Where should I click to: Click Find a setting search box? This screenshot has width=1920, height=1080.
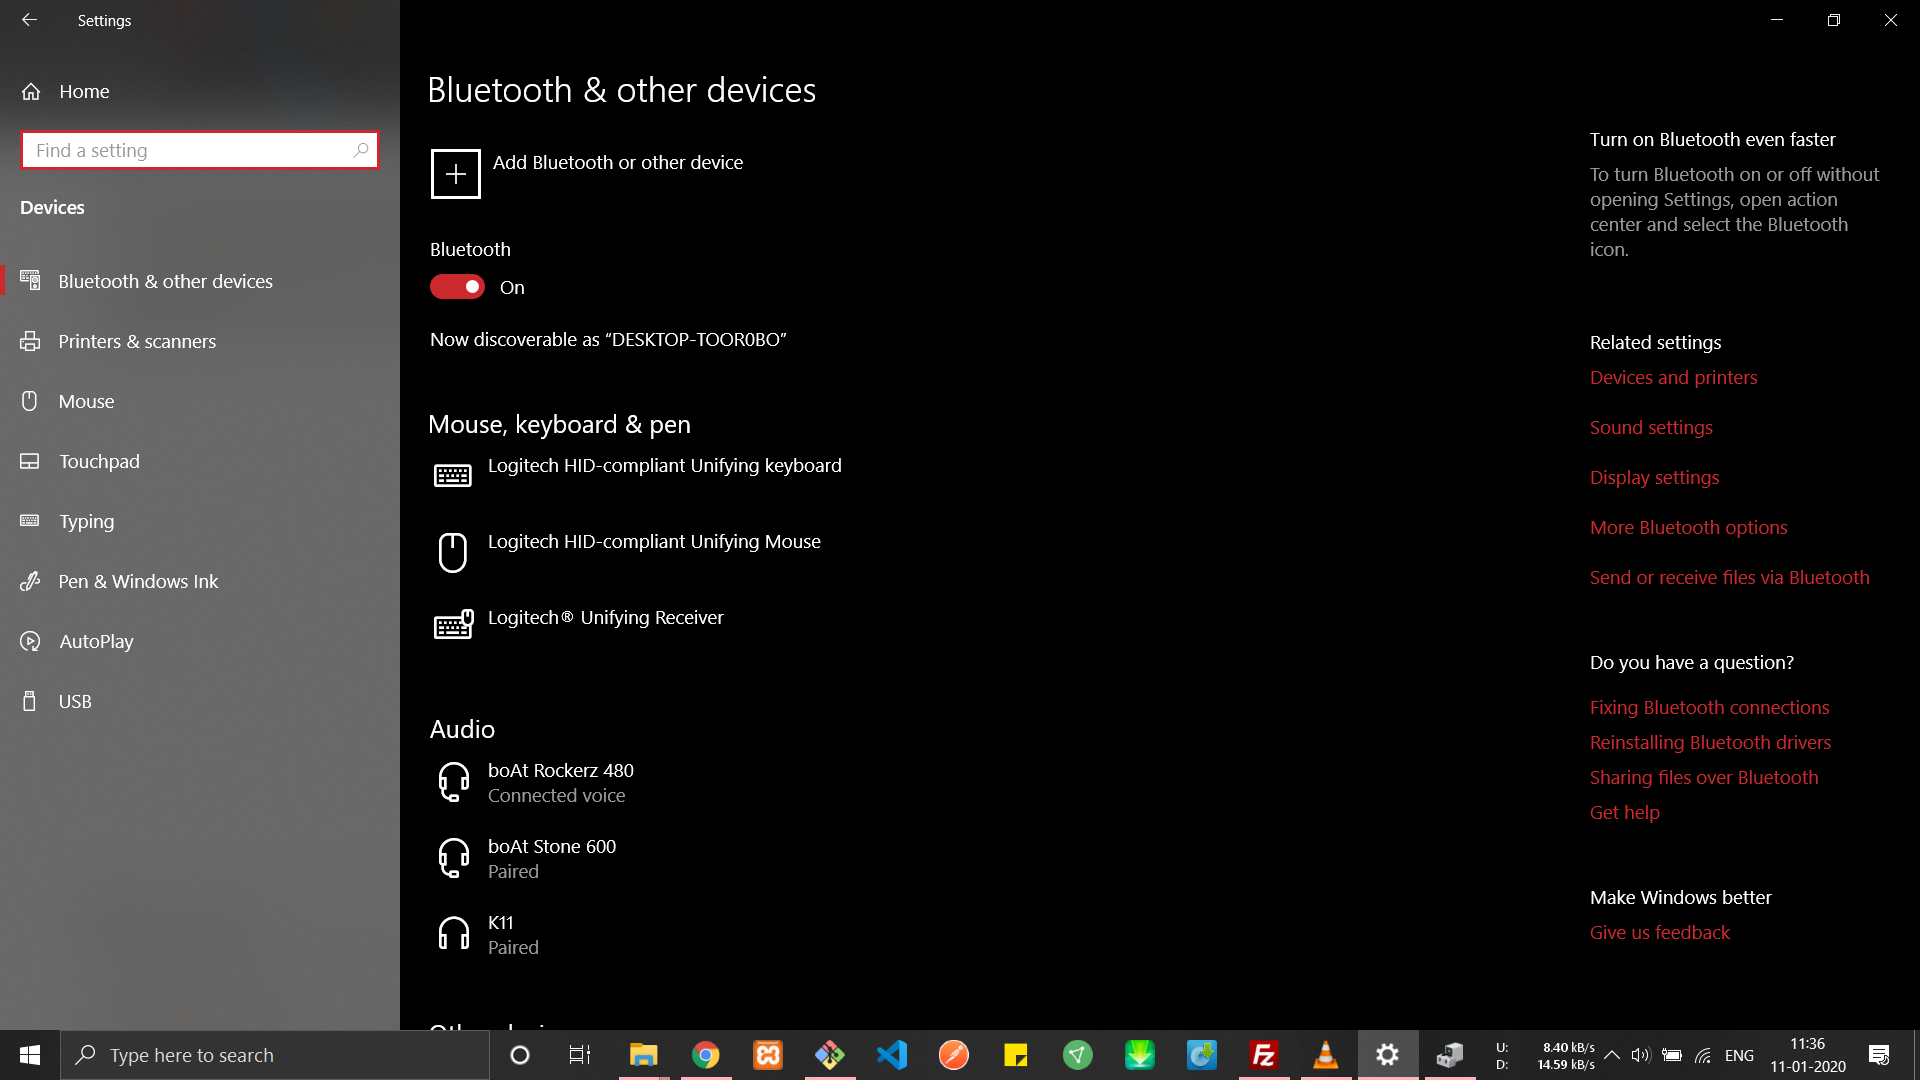[x=199, y=150]
